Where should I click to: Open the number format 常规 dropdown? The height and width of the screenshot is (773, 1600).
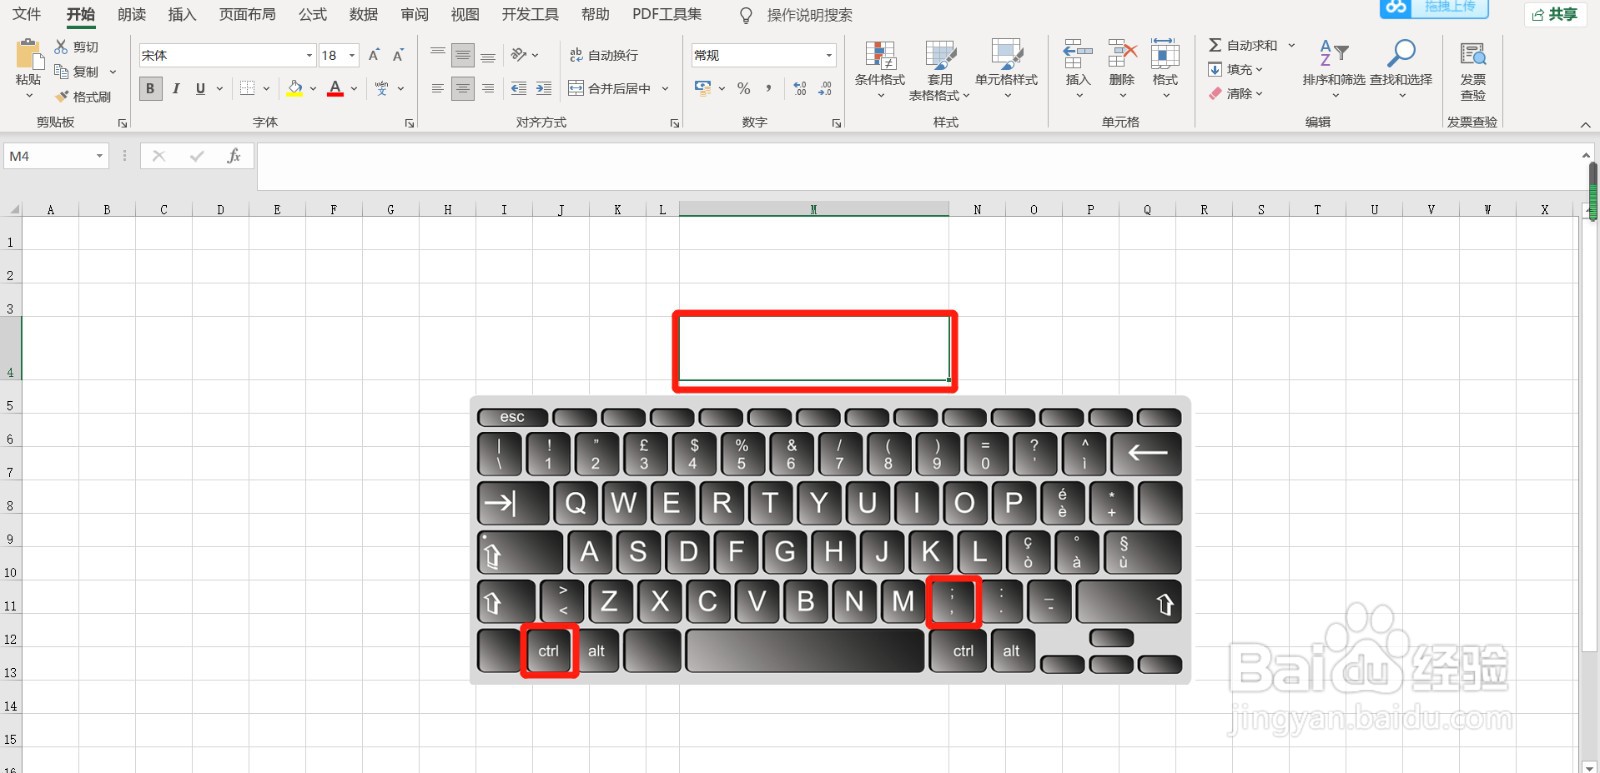pyautogui.click(x=829, y=55)
